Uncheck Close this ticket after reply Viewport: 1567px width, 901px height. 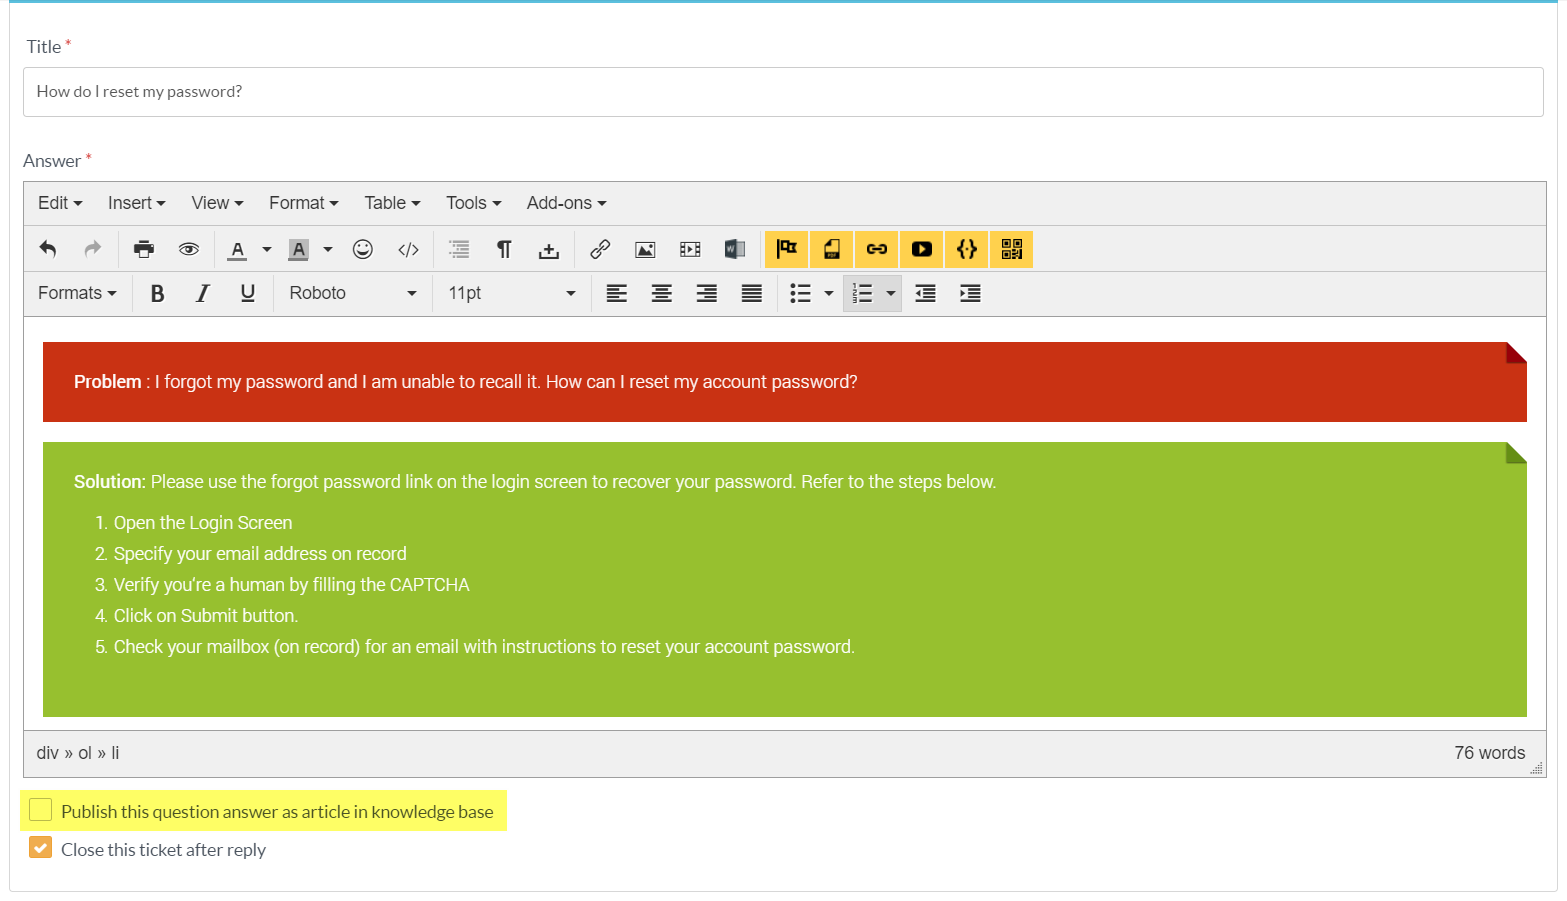(x=41, y=848)
